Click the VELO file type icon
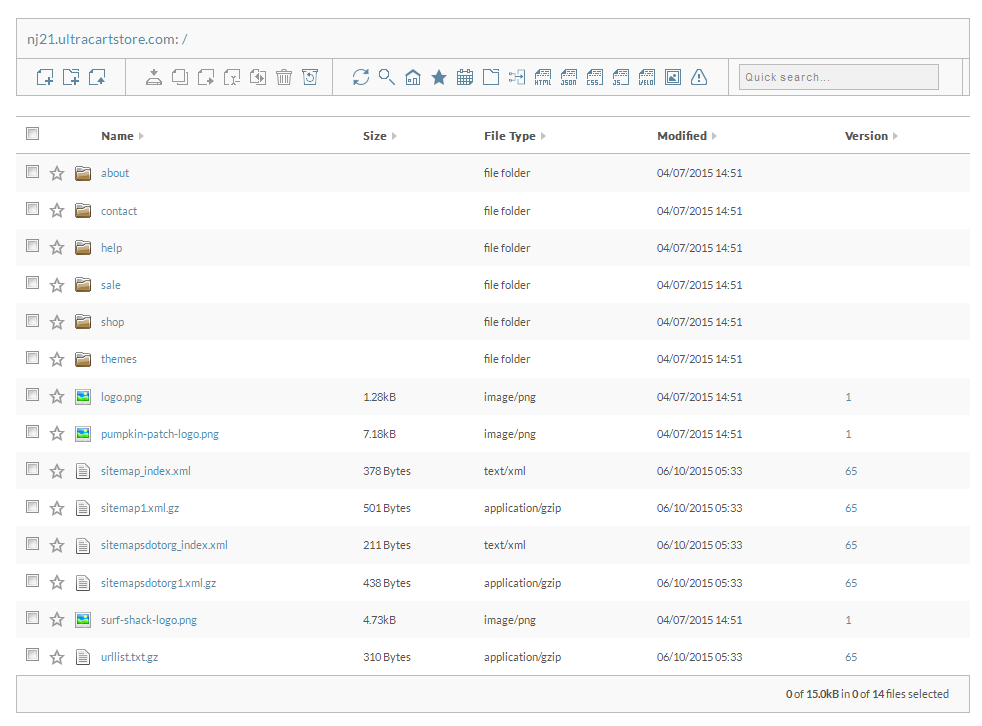Screen dimensions: 982x726 pyautogui.click(x=647, y=77)
